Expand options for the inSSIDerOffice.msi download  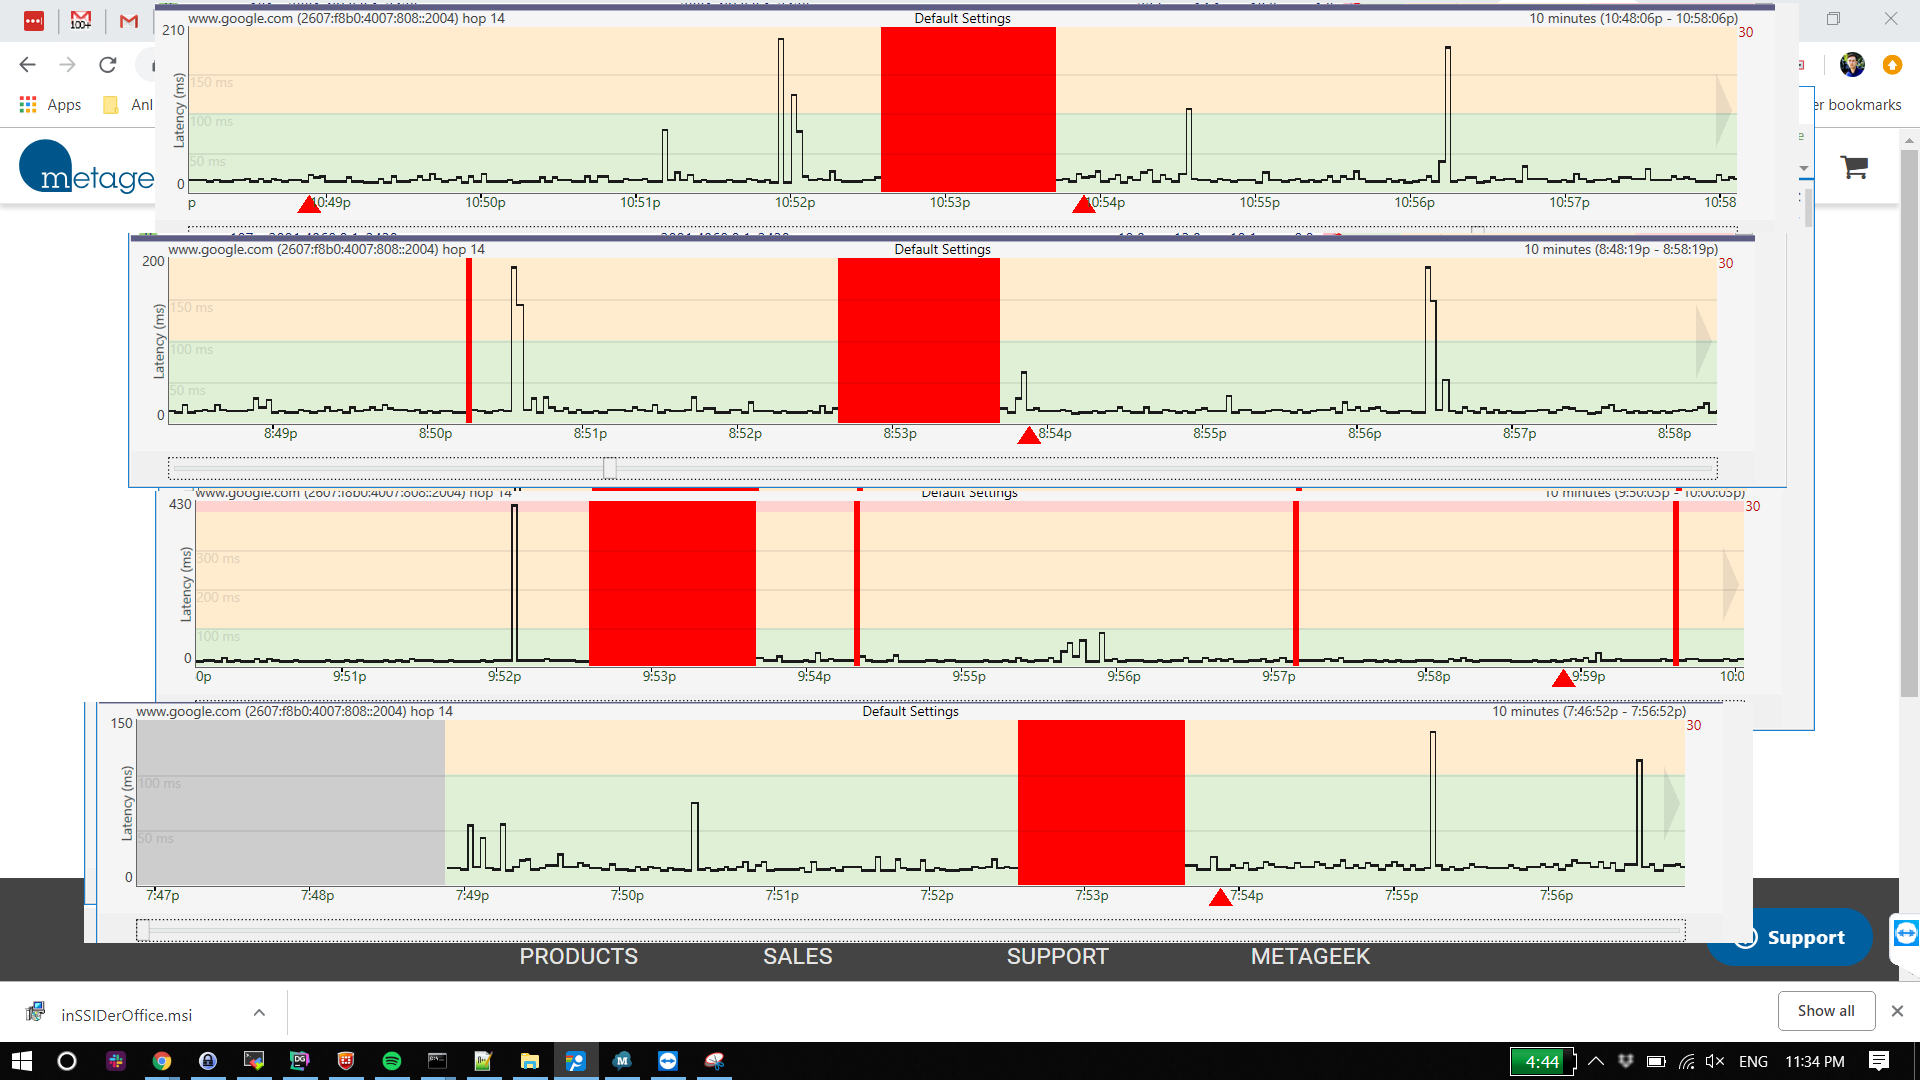[259, 1014]
